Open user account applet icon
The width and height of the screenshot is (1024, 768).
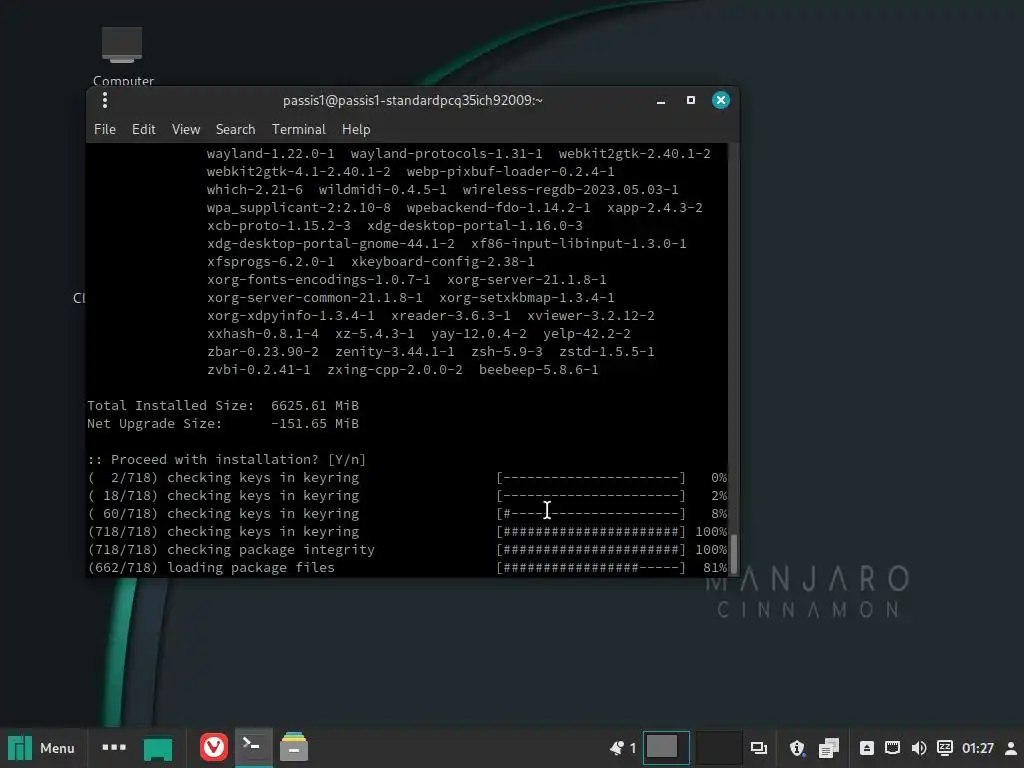pos(1010,748)
